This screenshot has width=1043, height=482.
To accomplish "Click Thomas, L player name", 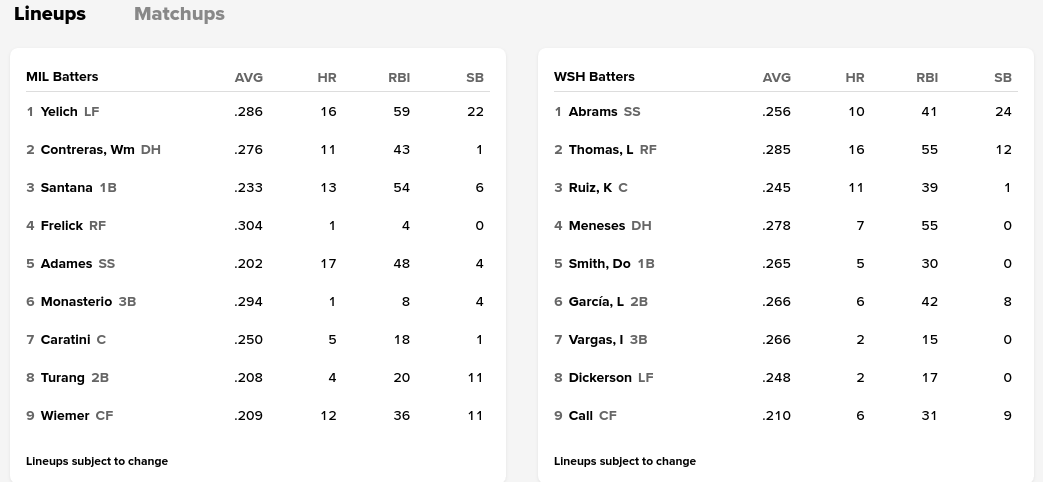I will point(601,150).
